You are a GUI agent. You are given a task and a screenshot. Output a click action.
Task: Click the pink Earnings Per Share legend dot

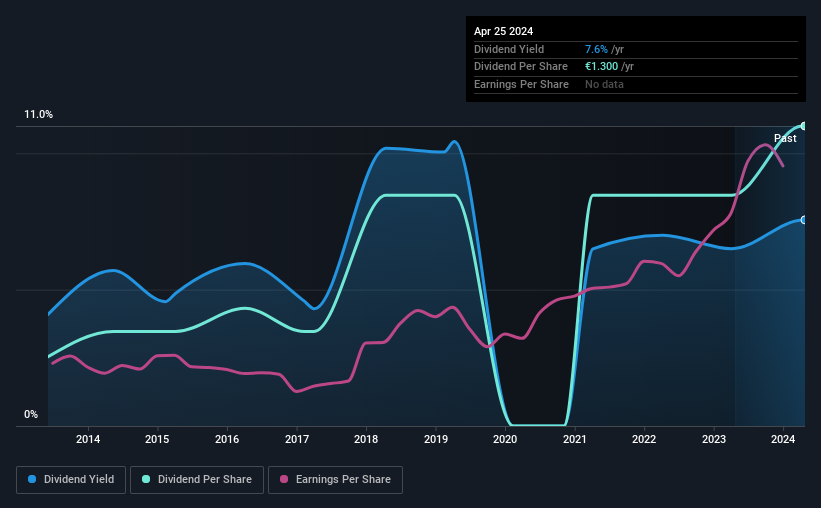tap(284, 479)
